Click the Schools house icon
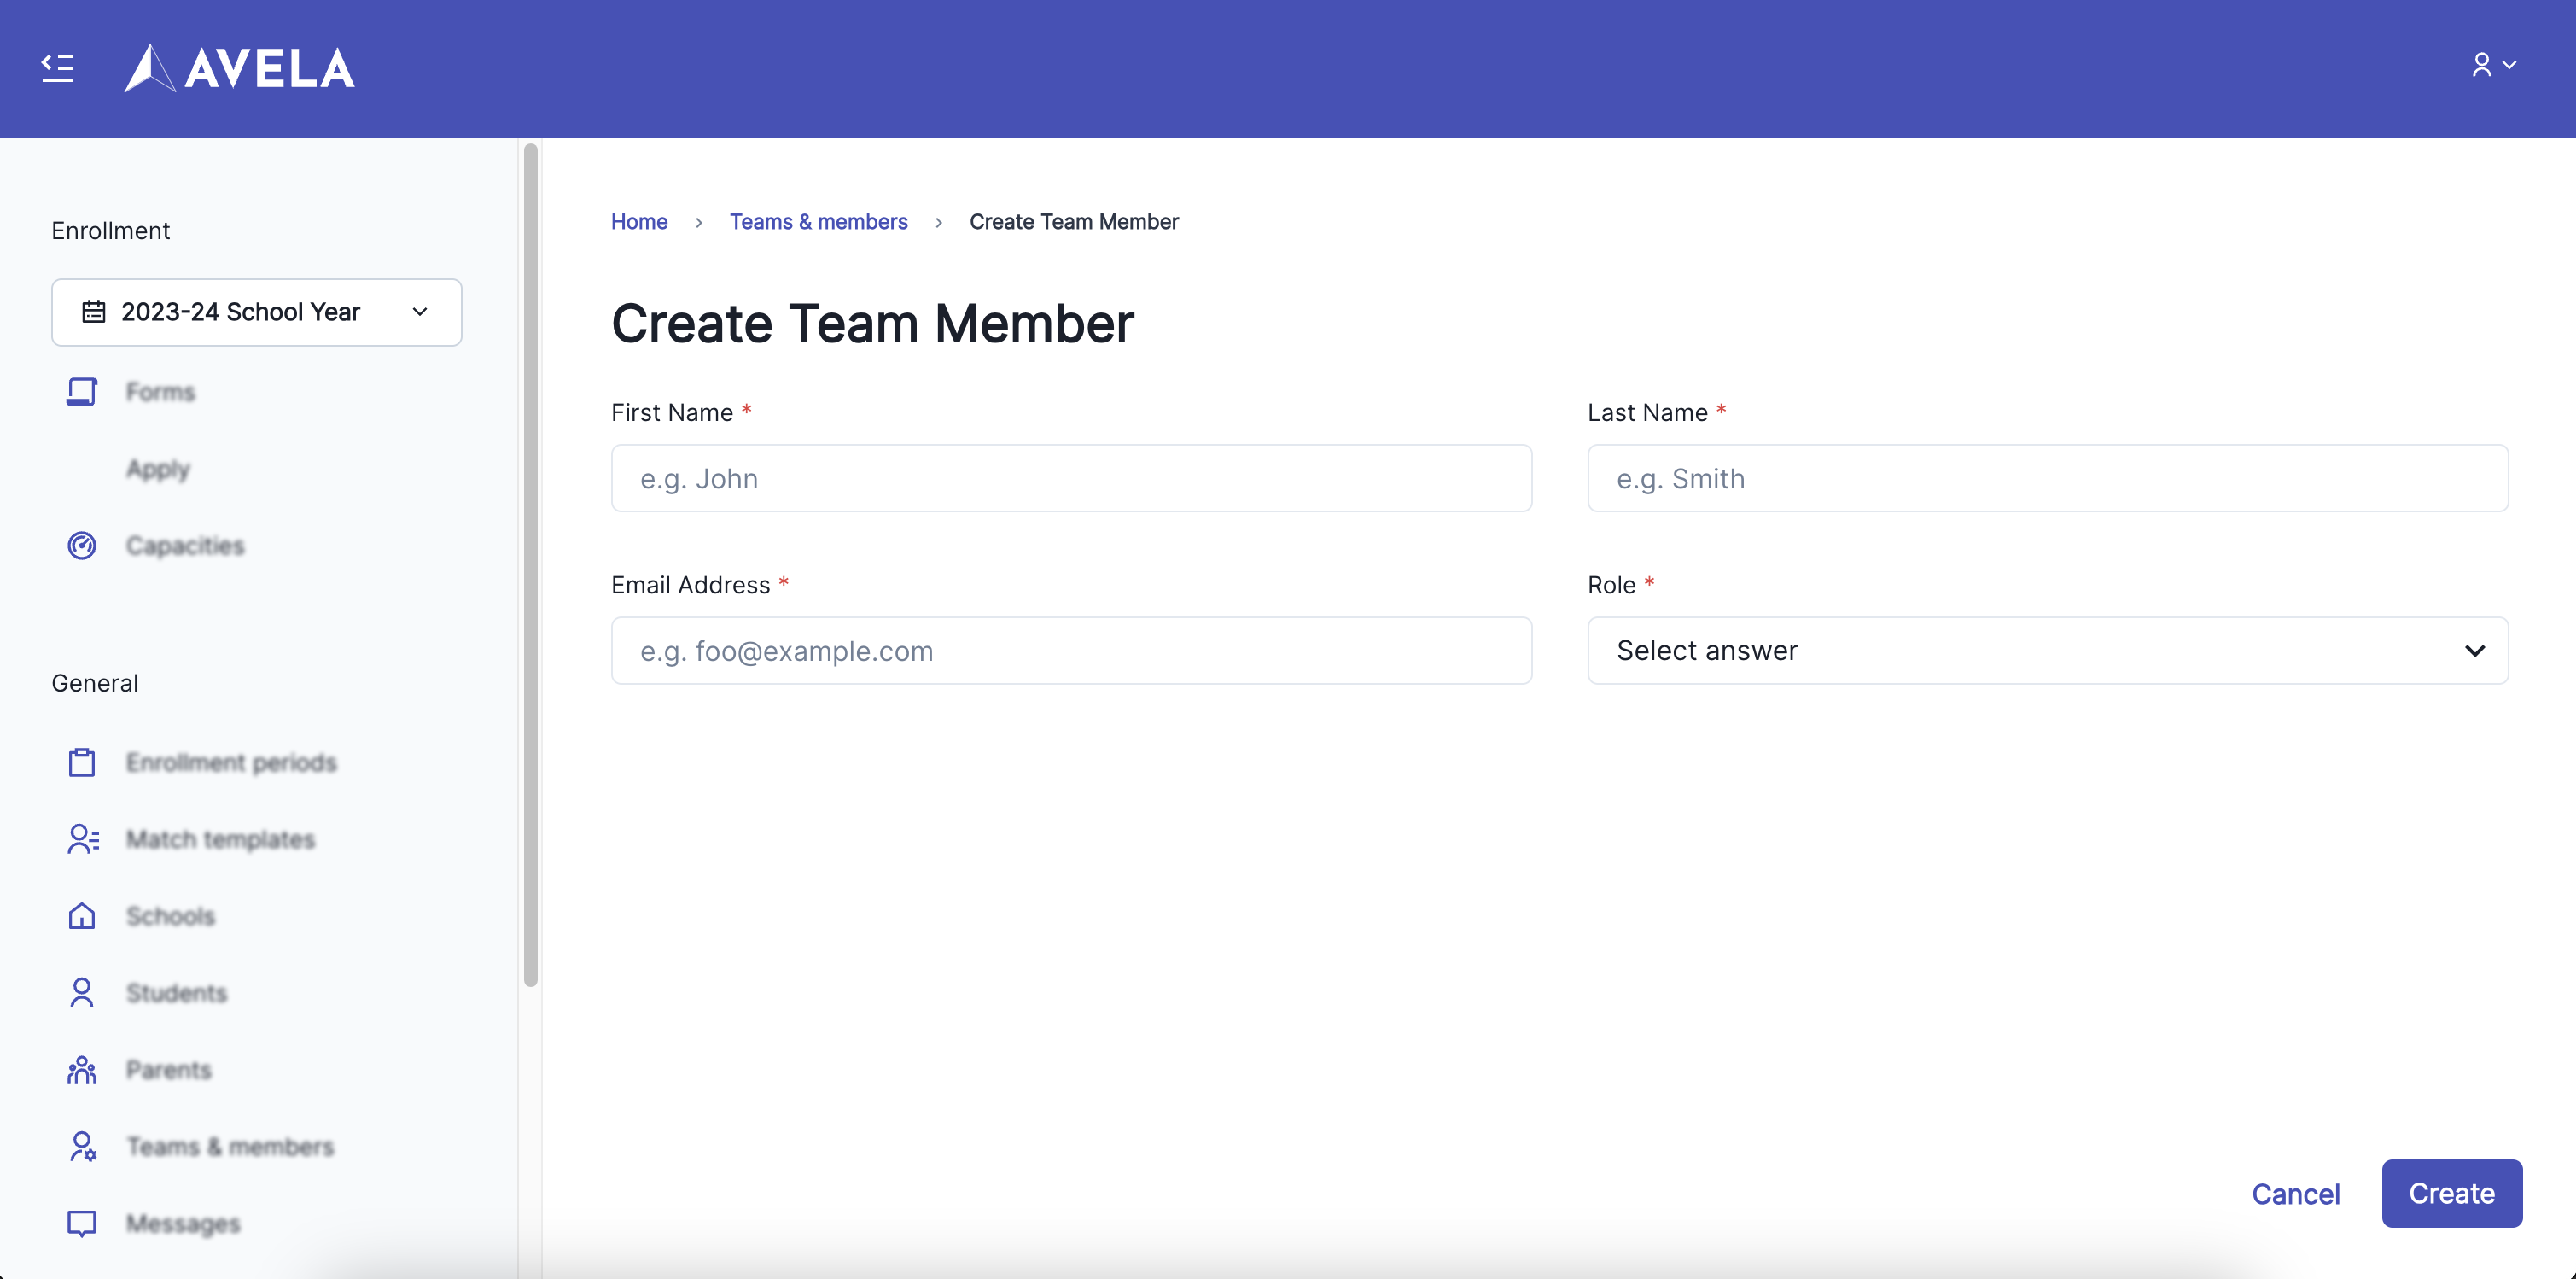 click(82, 916)
